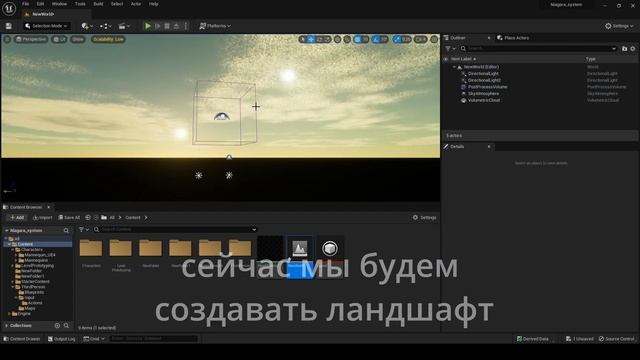Open the Actor menu
640x360 pixels.
(136, 4)
